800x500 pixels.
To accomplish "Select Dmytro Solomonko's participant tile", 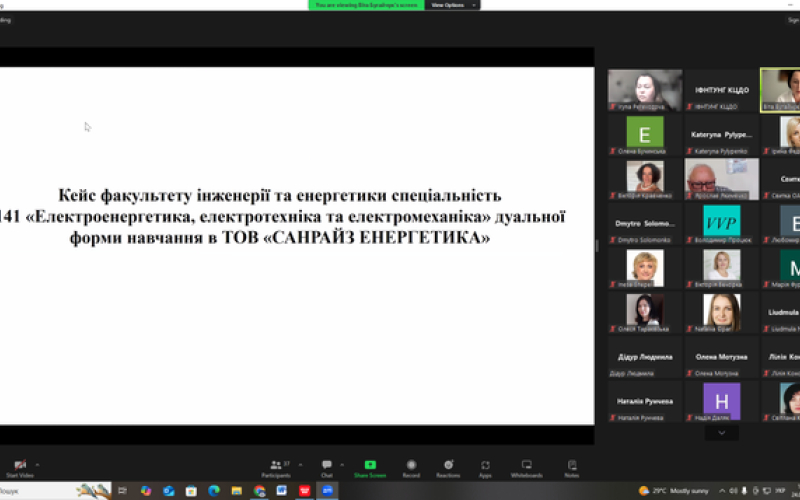I will click(645, 223).
